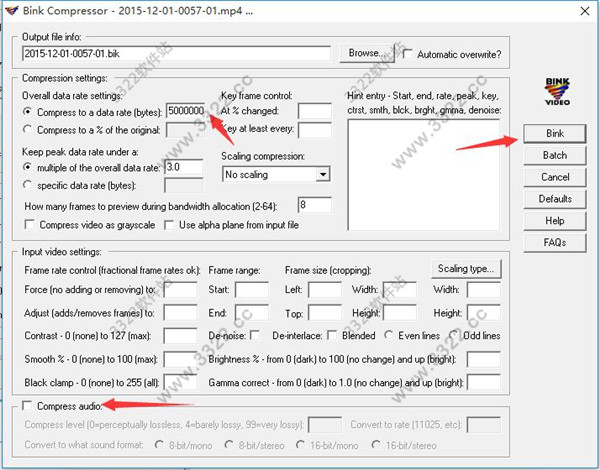Image resolution: width=600 pixels, height=470 pixels.
Task: Click the Smooth % value field
Action: (180, 359)
